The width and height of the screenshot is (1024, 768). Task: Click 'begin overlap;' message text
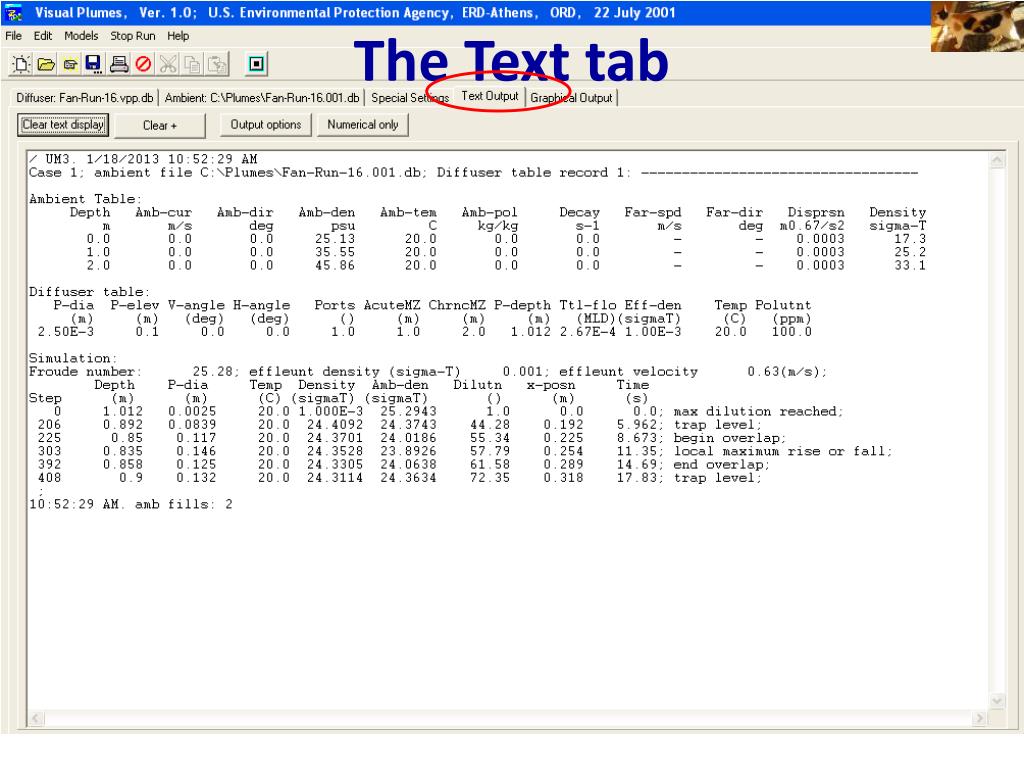(x=730, y=438)
